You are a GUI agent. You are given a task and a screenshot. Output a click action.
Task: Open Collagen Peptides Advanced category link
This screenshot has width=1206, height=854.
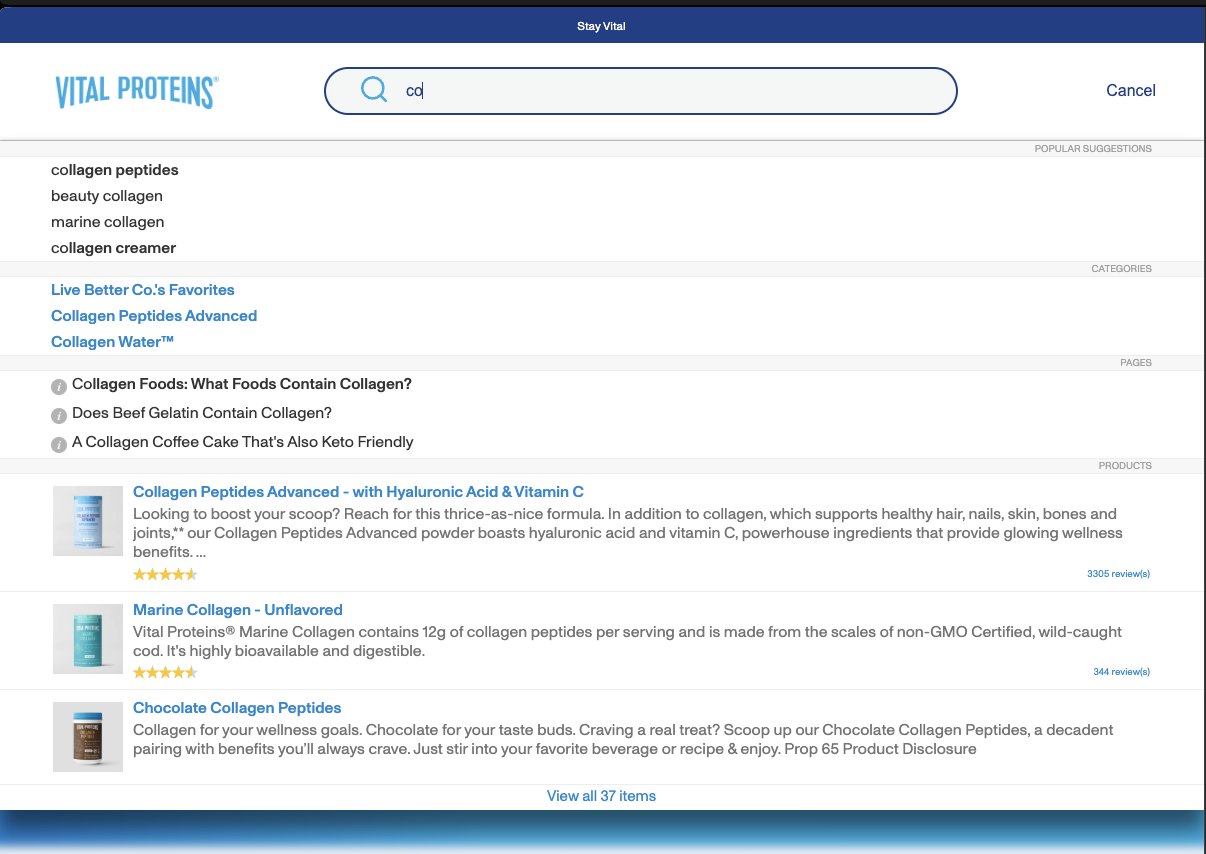coord(154,316)
